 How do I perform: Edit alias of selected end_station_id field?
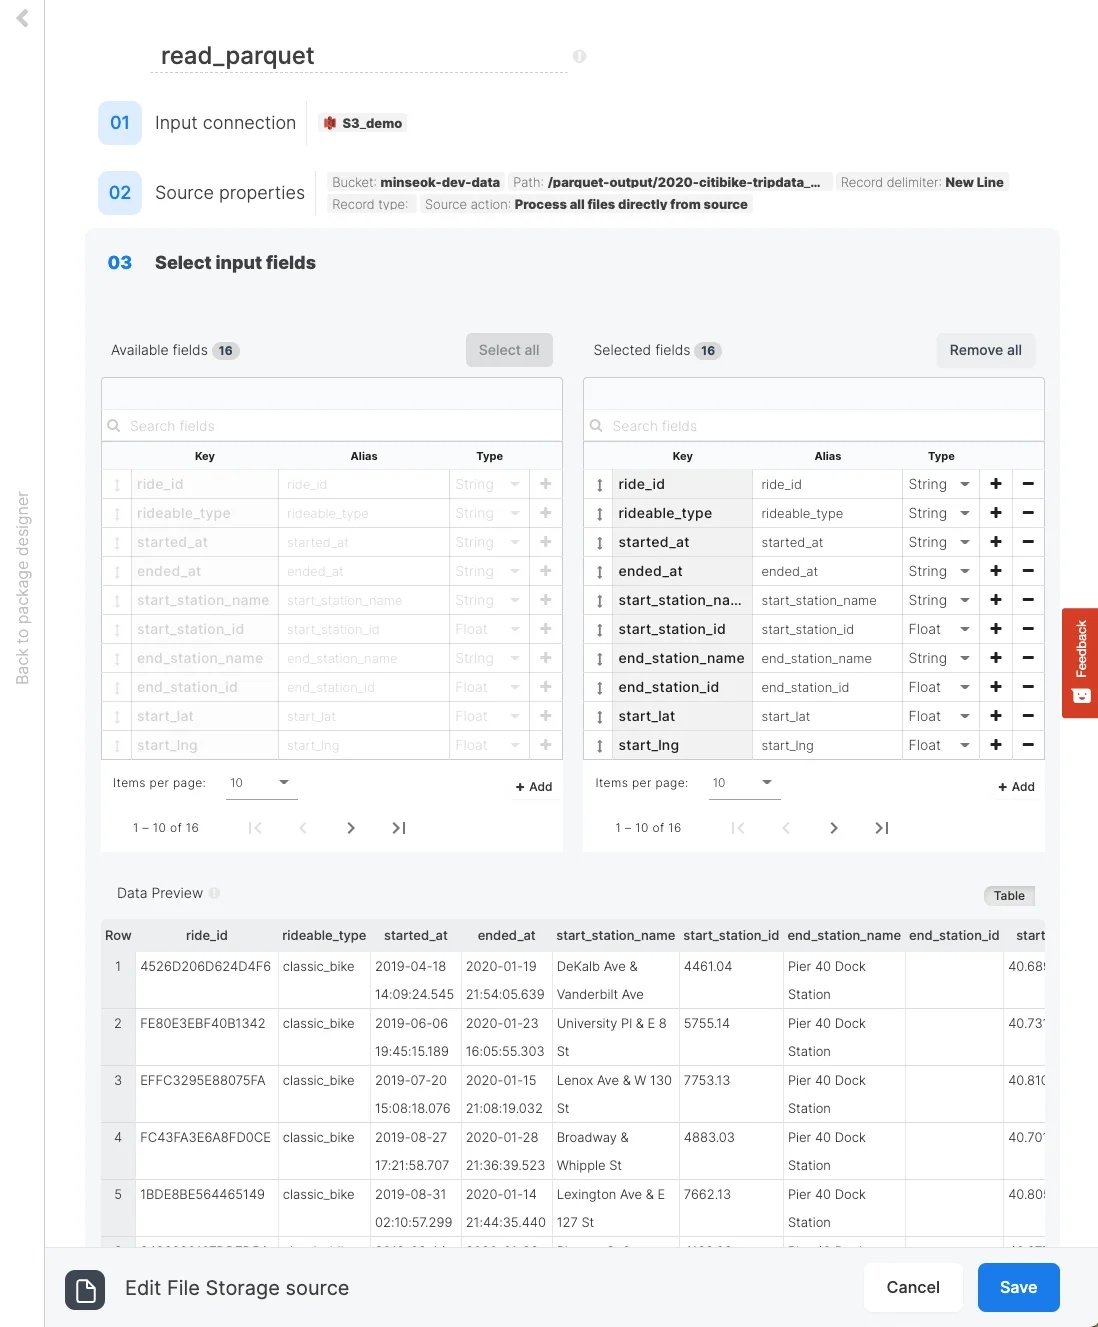(x=827, y=687)
